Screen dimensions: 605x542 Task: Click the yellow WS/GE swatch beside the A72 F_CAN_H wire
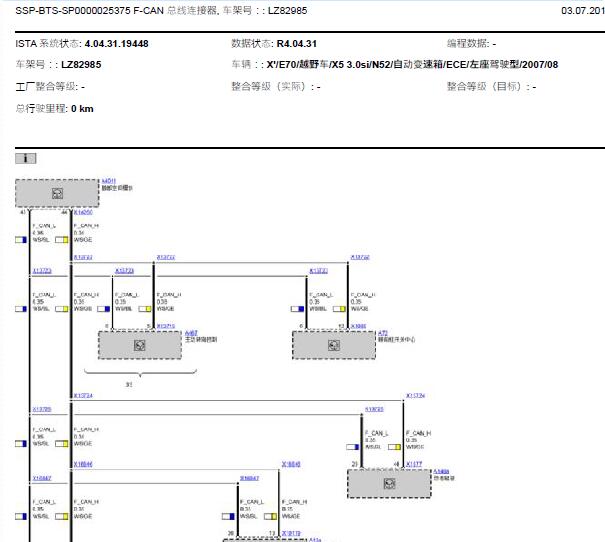tap(339, 309)
